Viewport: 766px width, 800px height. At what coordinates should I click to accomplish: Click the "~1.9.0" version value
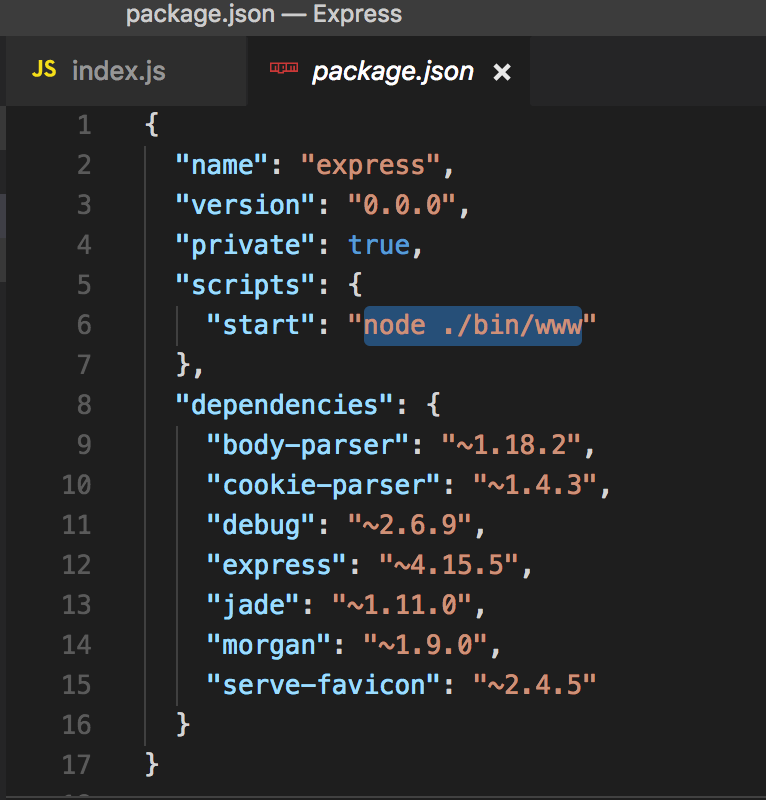click(x=425, y=645)
